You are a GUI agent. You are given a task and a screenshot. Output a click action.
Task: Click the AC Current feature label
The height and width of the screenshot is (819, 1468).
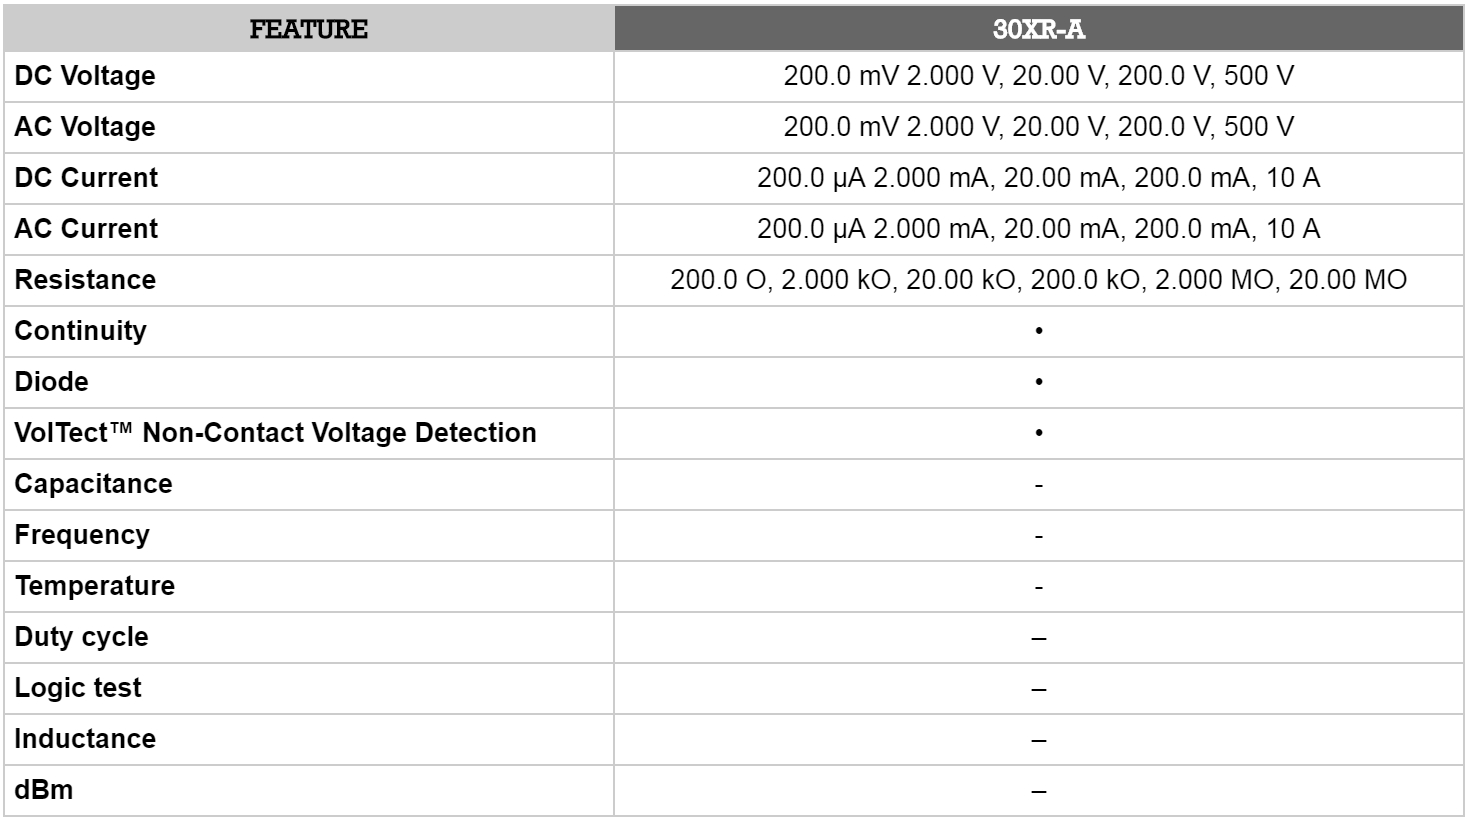point(86,229)
